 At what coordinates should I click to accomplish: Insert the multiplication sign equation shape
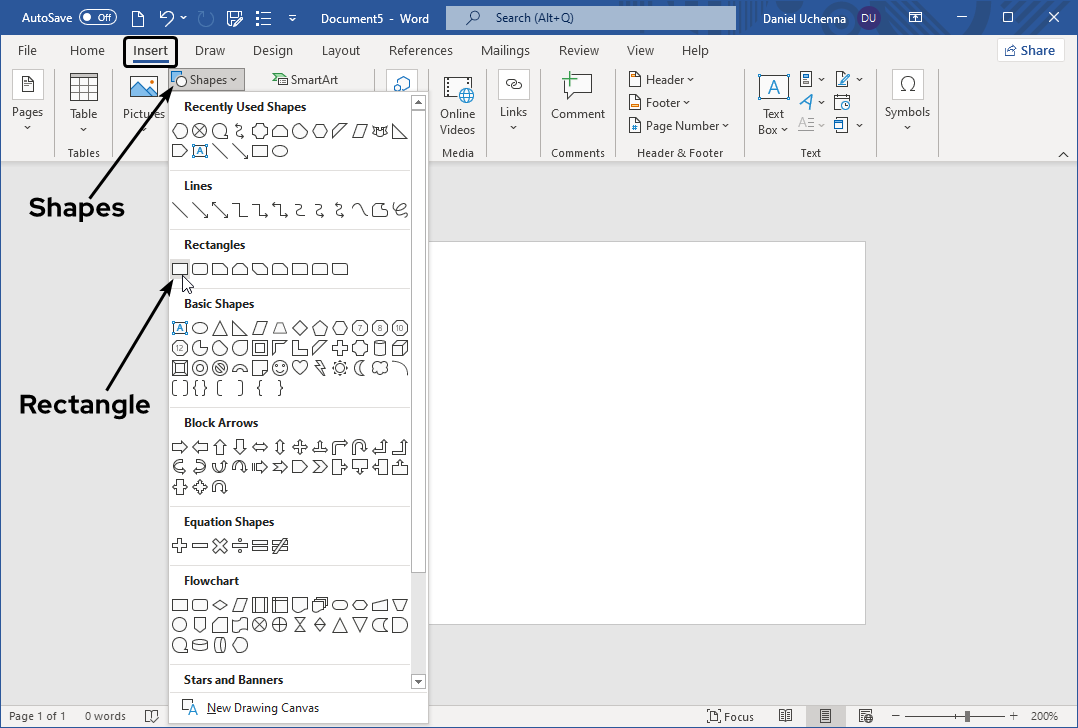220,546
